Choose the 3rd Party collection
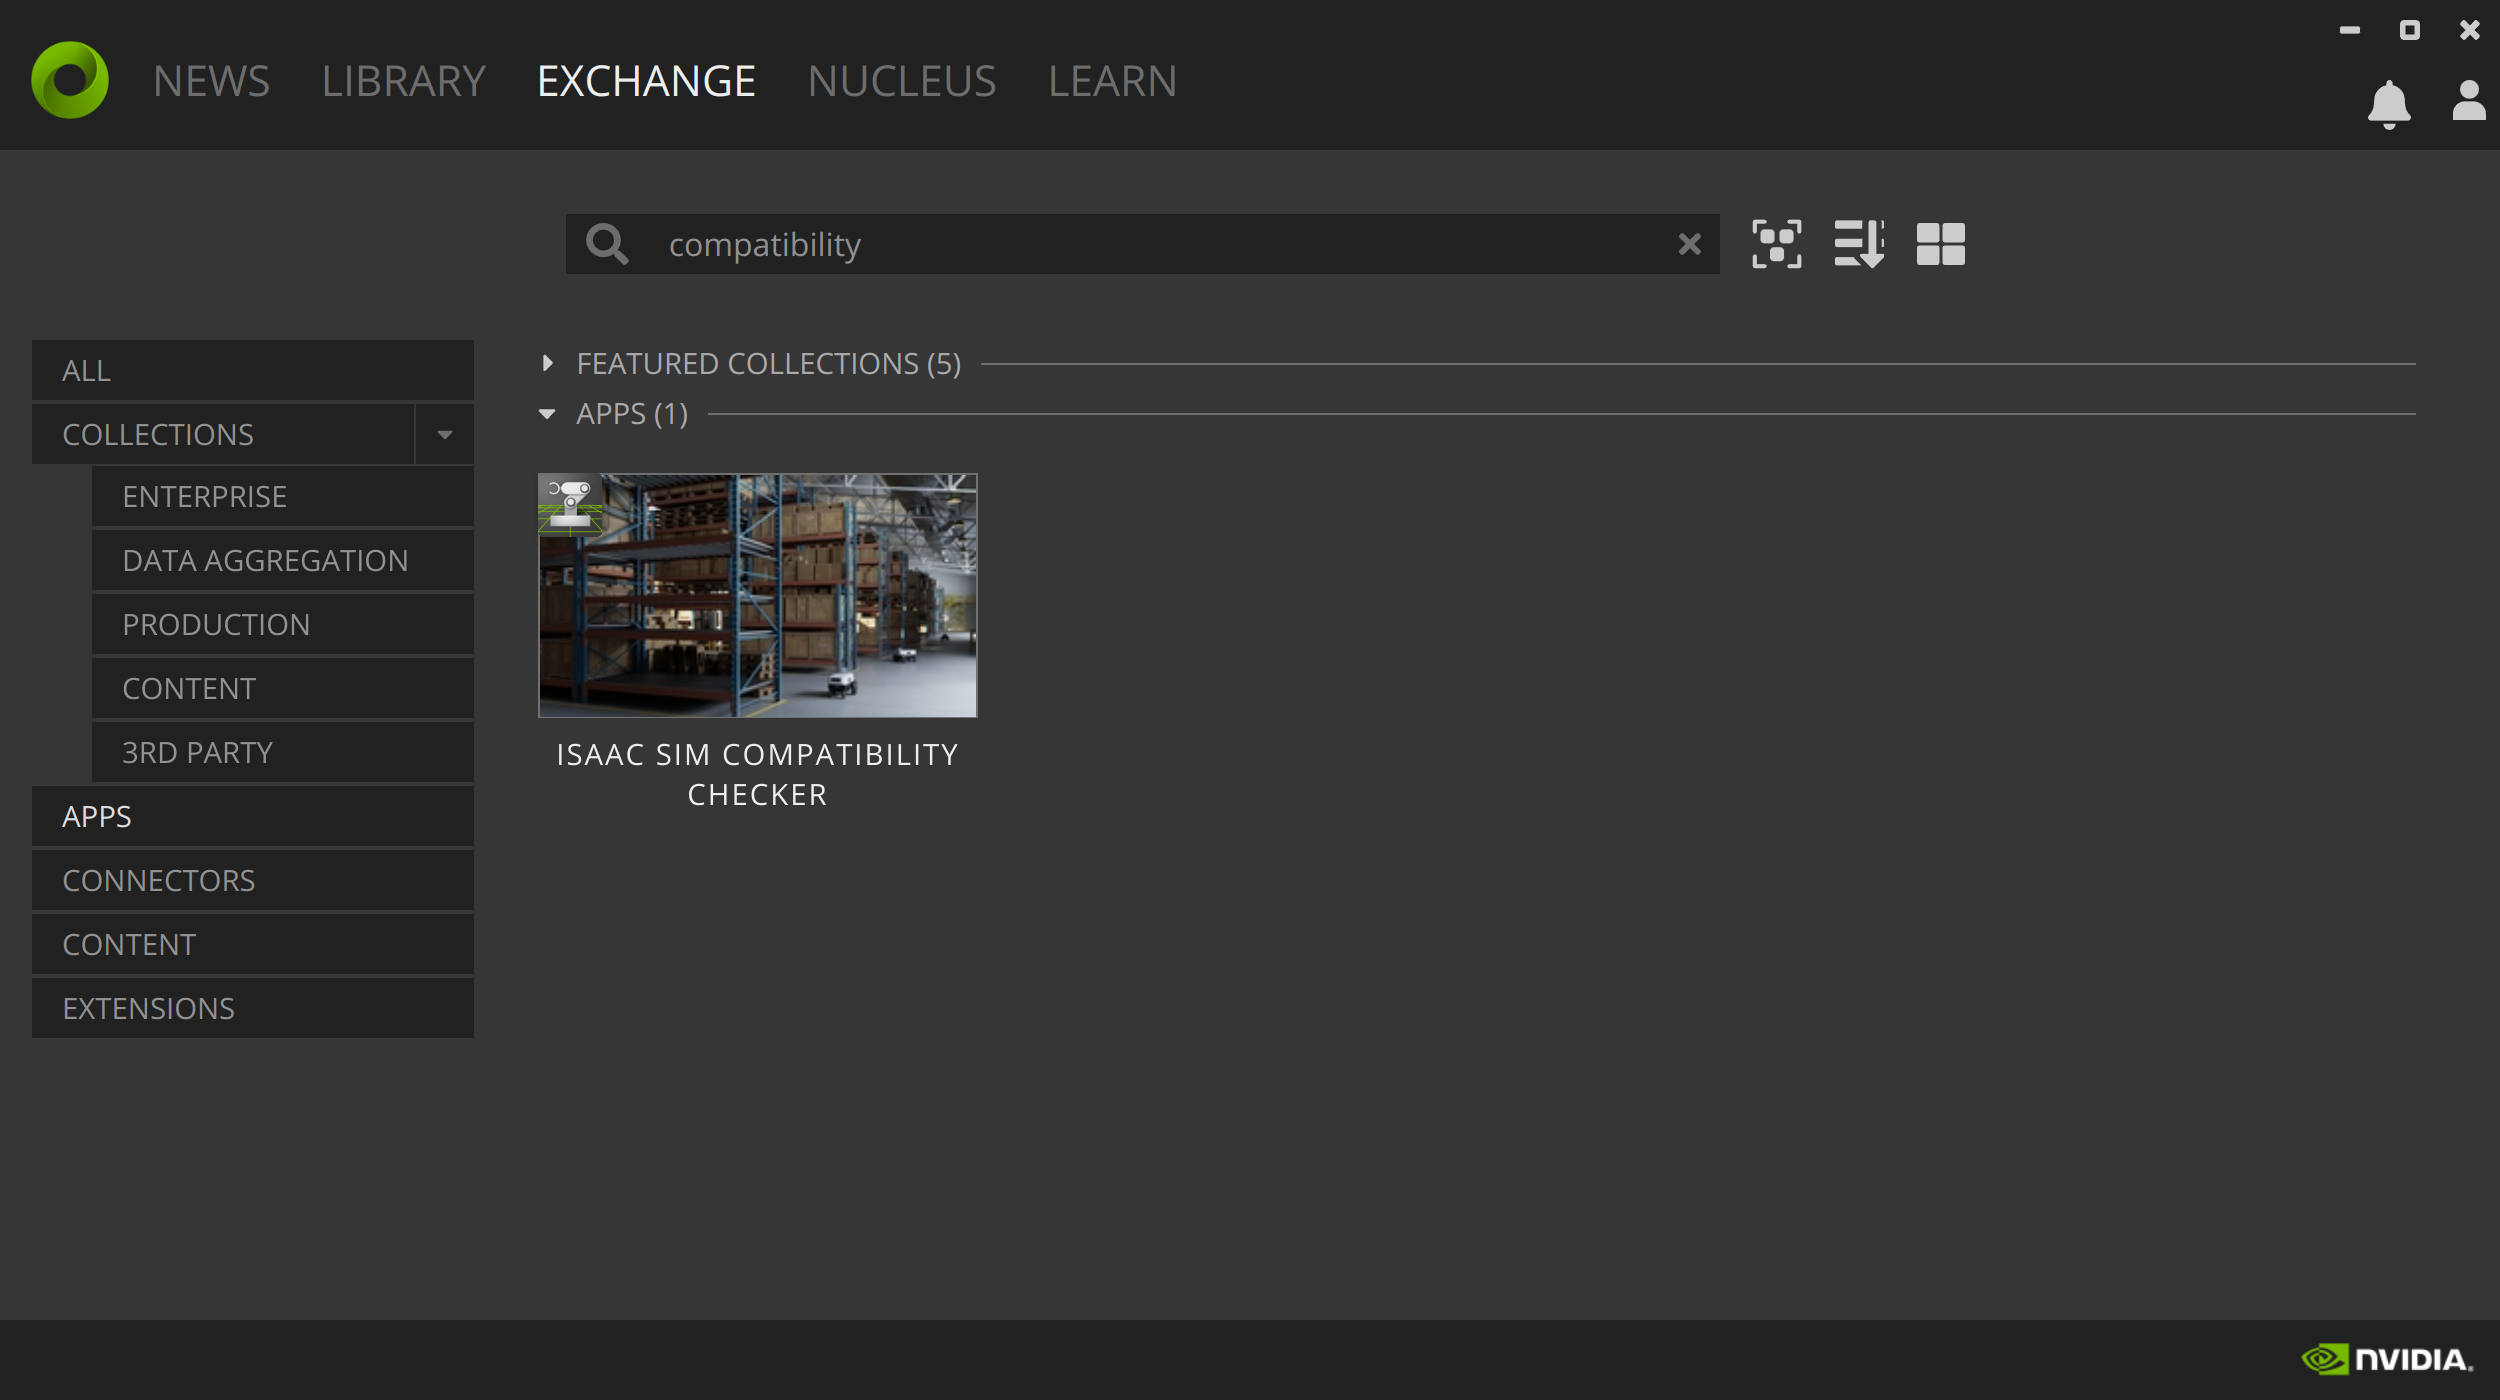2500x1400 pixels. pyautogui.click(x=283, y=752)
